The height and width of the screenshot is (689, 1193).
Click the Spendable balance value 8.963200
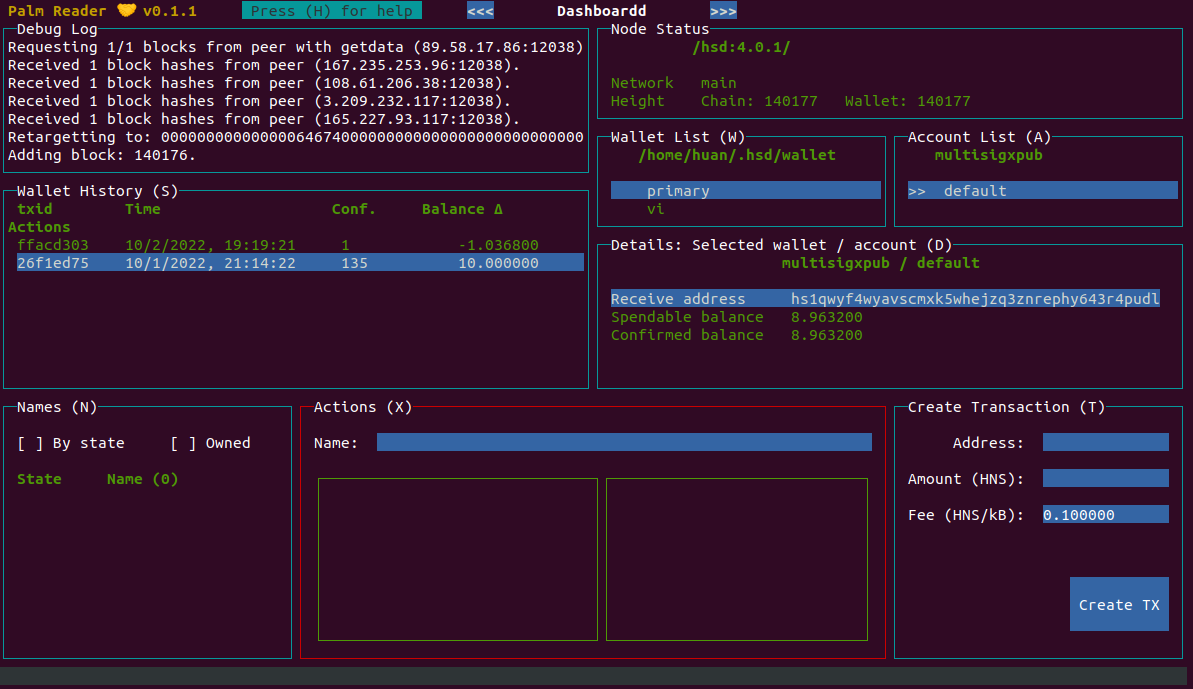click(x=826, y=316)
